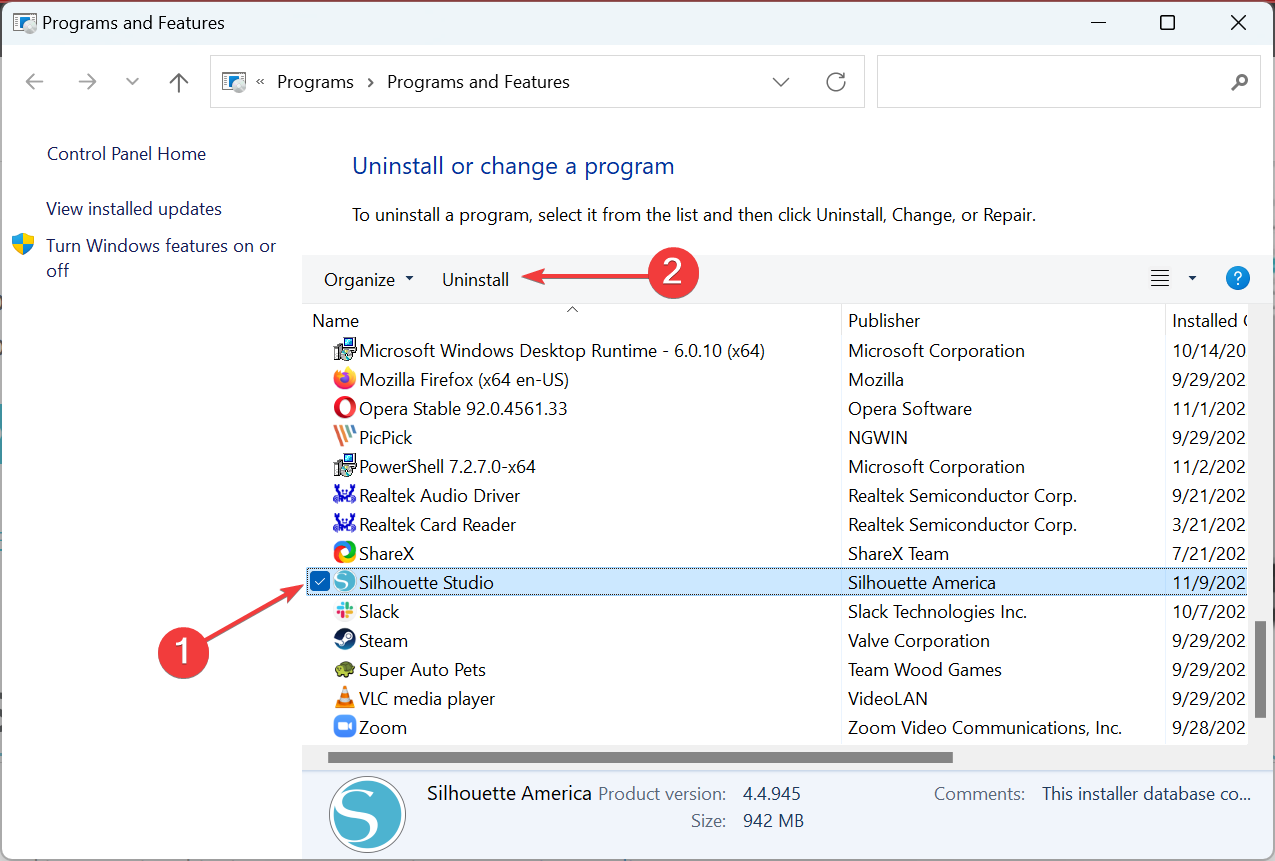Open recent locations dropdown arrow
The height and width of the screenshot is (861, 1275).
click(133, 82)
